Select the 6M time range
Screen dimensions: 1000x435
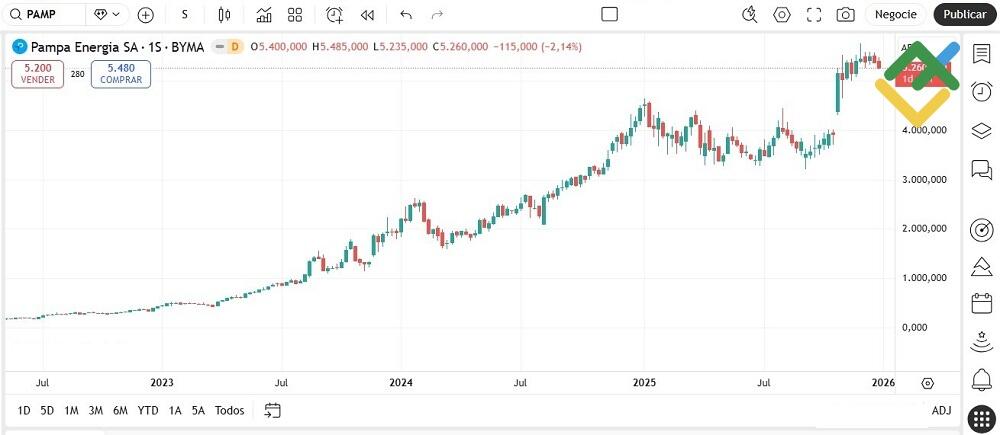(121, 410)
